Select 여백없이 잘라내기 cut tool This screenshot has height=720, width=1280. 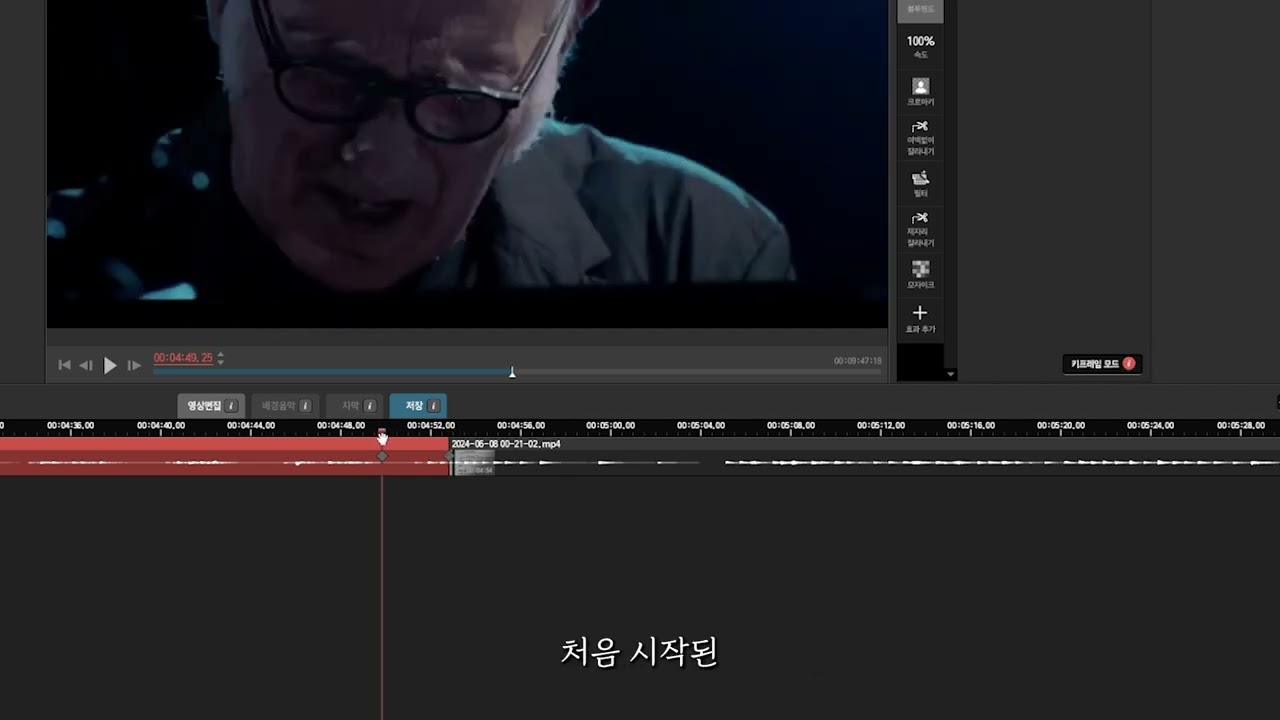click(x=920, y=138)
